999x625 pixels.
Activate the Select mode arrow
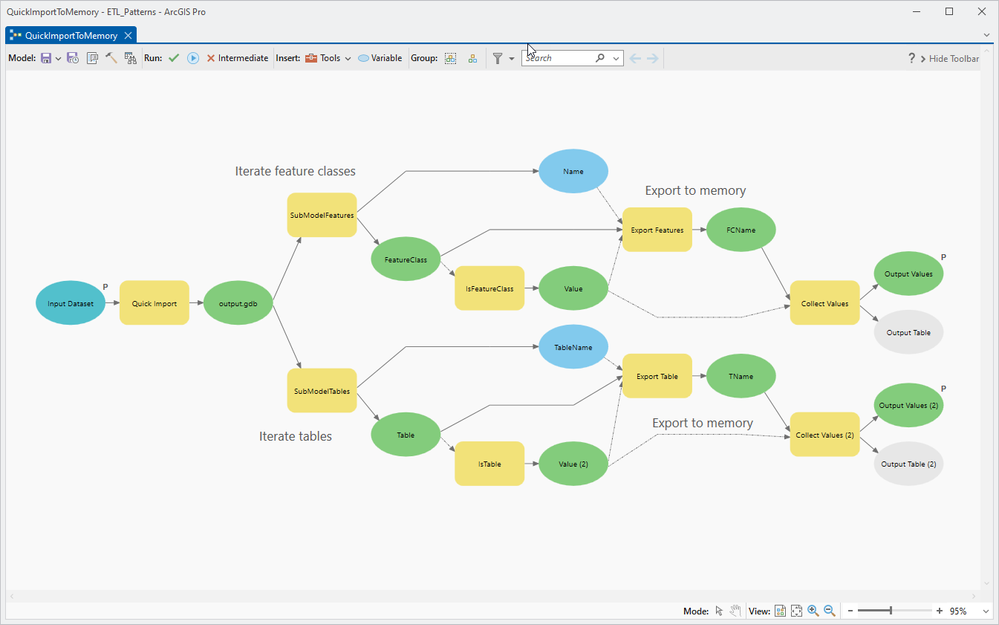[719, 611]
